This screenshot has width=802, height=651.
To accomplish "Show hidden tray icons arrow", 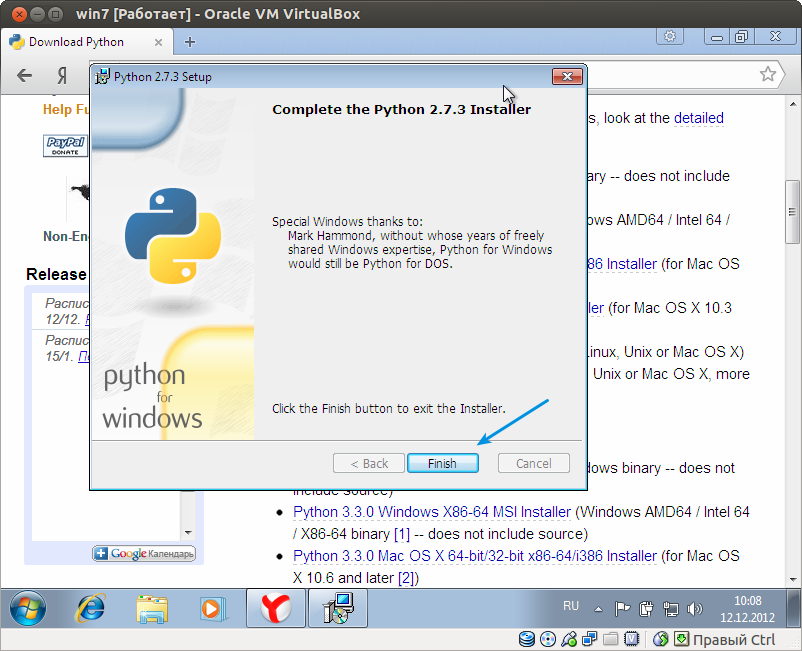I will click(598, 609).
